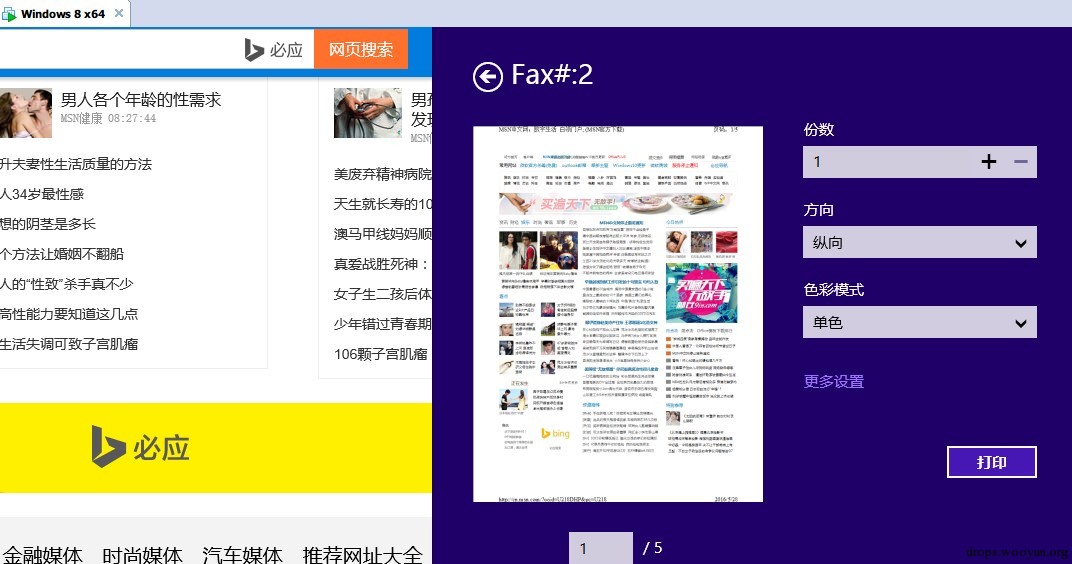The image size is (1072, 564).
Task: Open the 更多设置 more settings link
Action: tap(834, 381)
